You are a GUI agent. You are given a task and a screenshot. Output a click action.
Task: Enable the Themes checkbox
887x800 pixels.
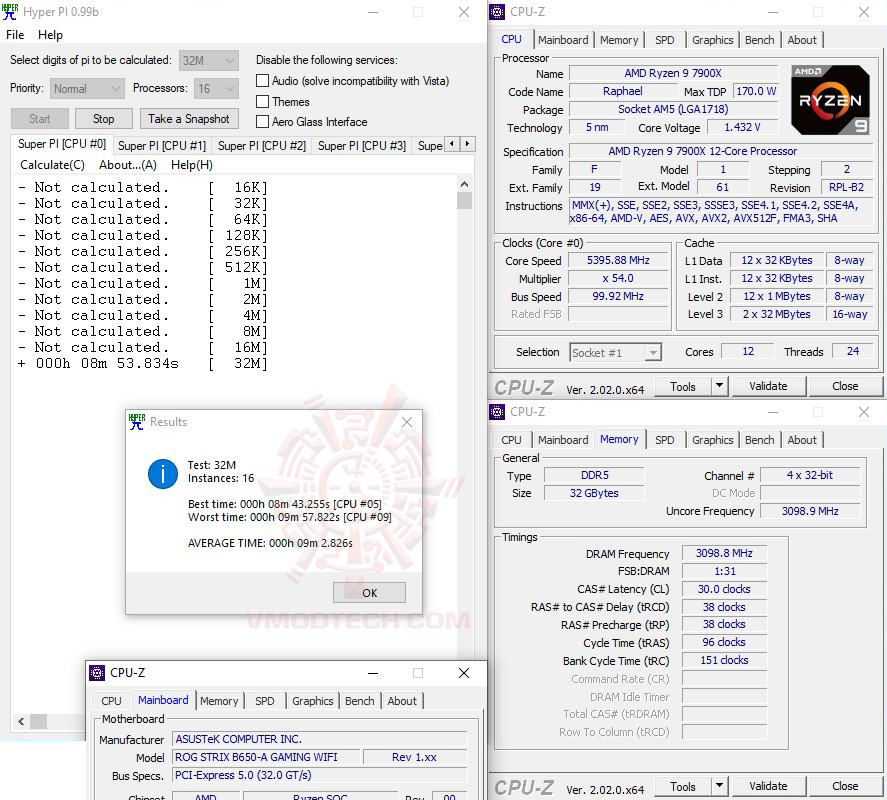(264, 101)
